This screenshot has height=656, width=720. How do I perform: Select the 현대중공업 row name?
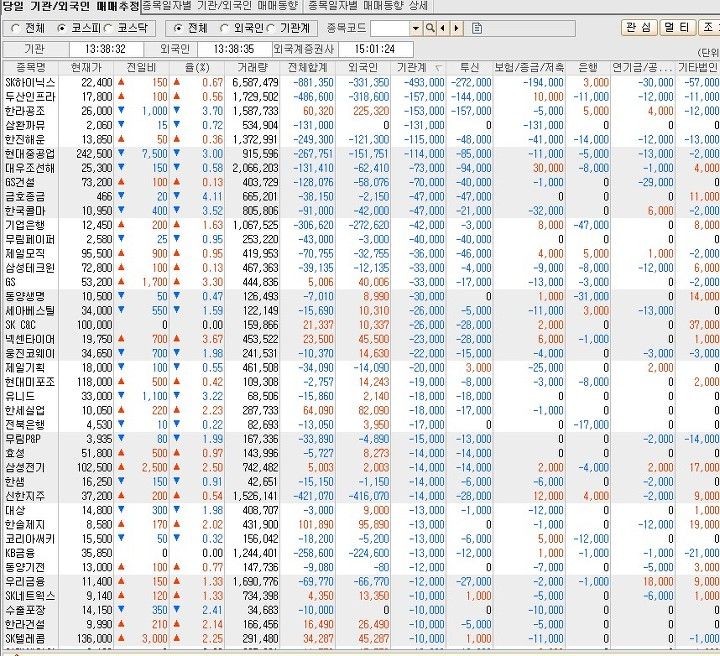pyautogui.click(x=30, y=154)
